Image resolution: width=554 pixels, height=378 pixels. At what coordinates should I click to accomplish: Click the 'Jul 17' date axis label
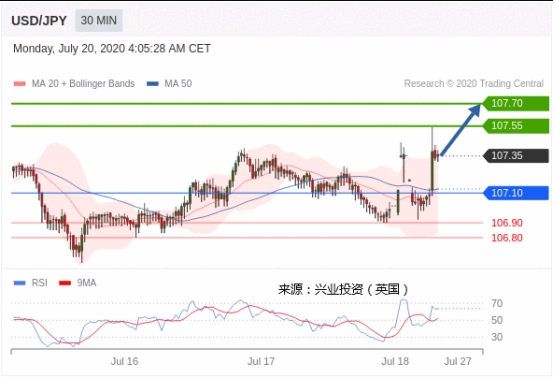coord(261,361)
